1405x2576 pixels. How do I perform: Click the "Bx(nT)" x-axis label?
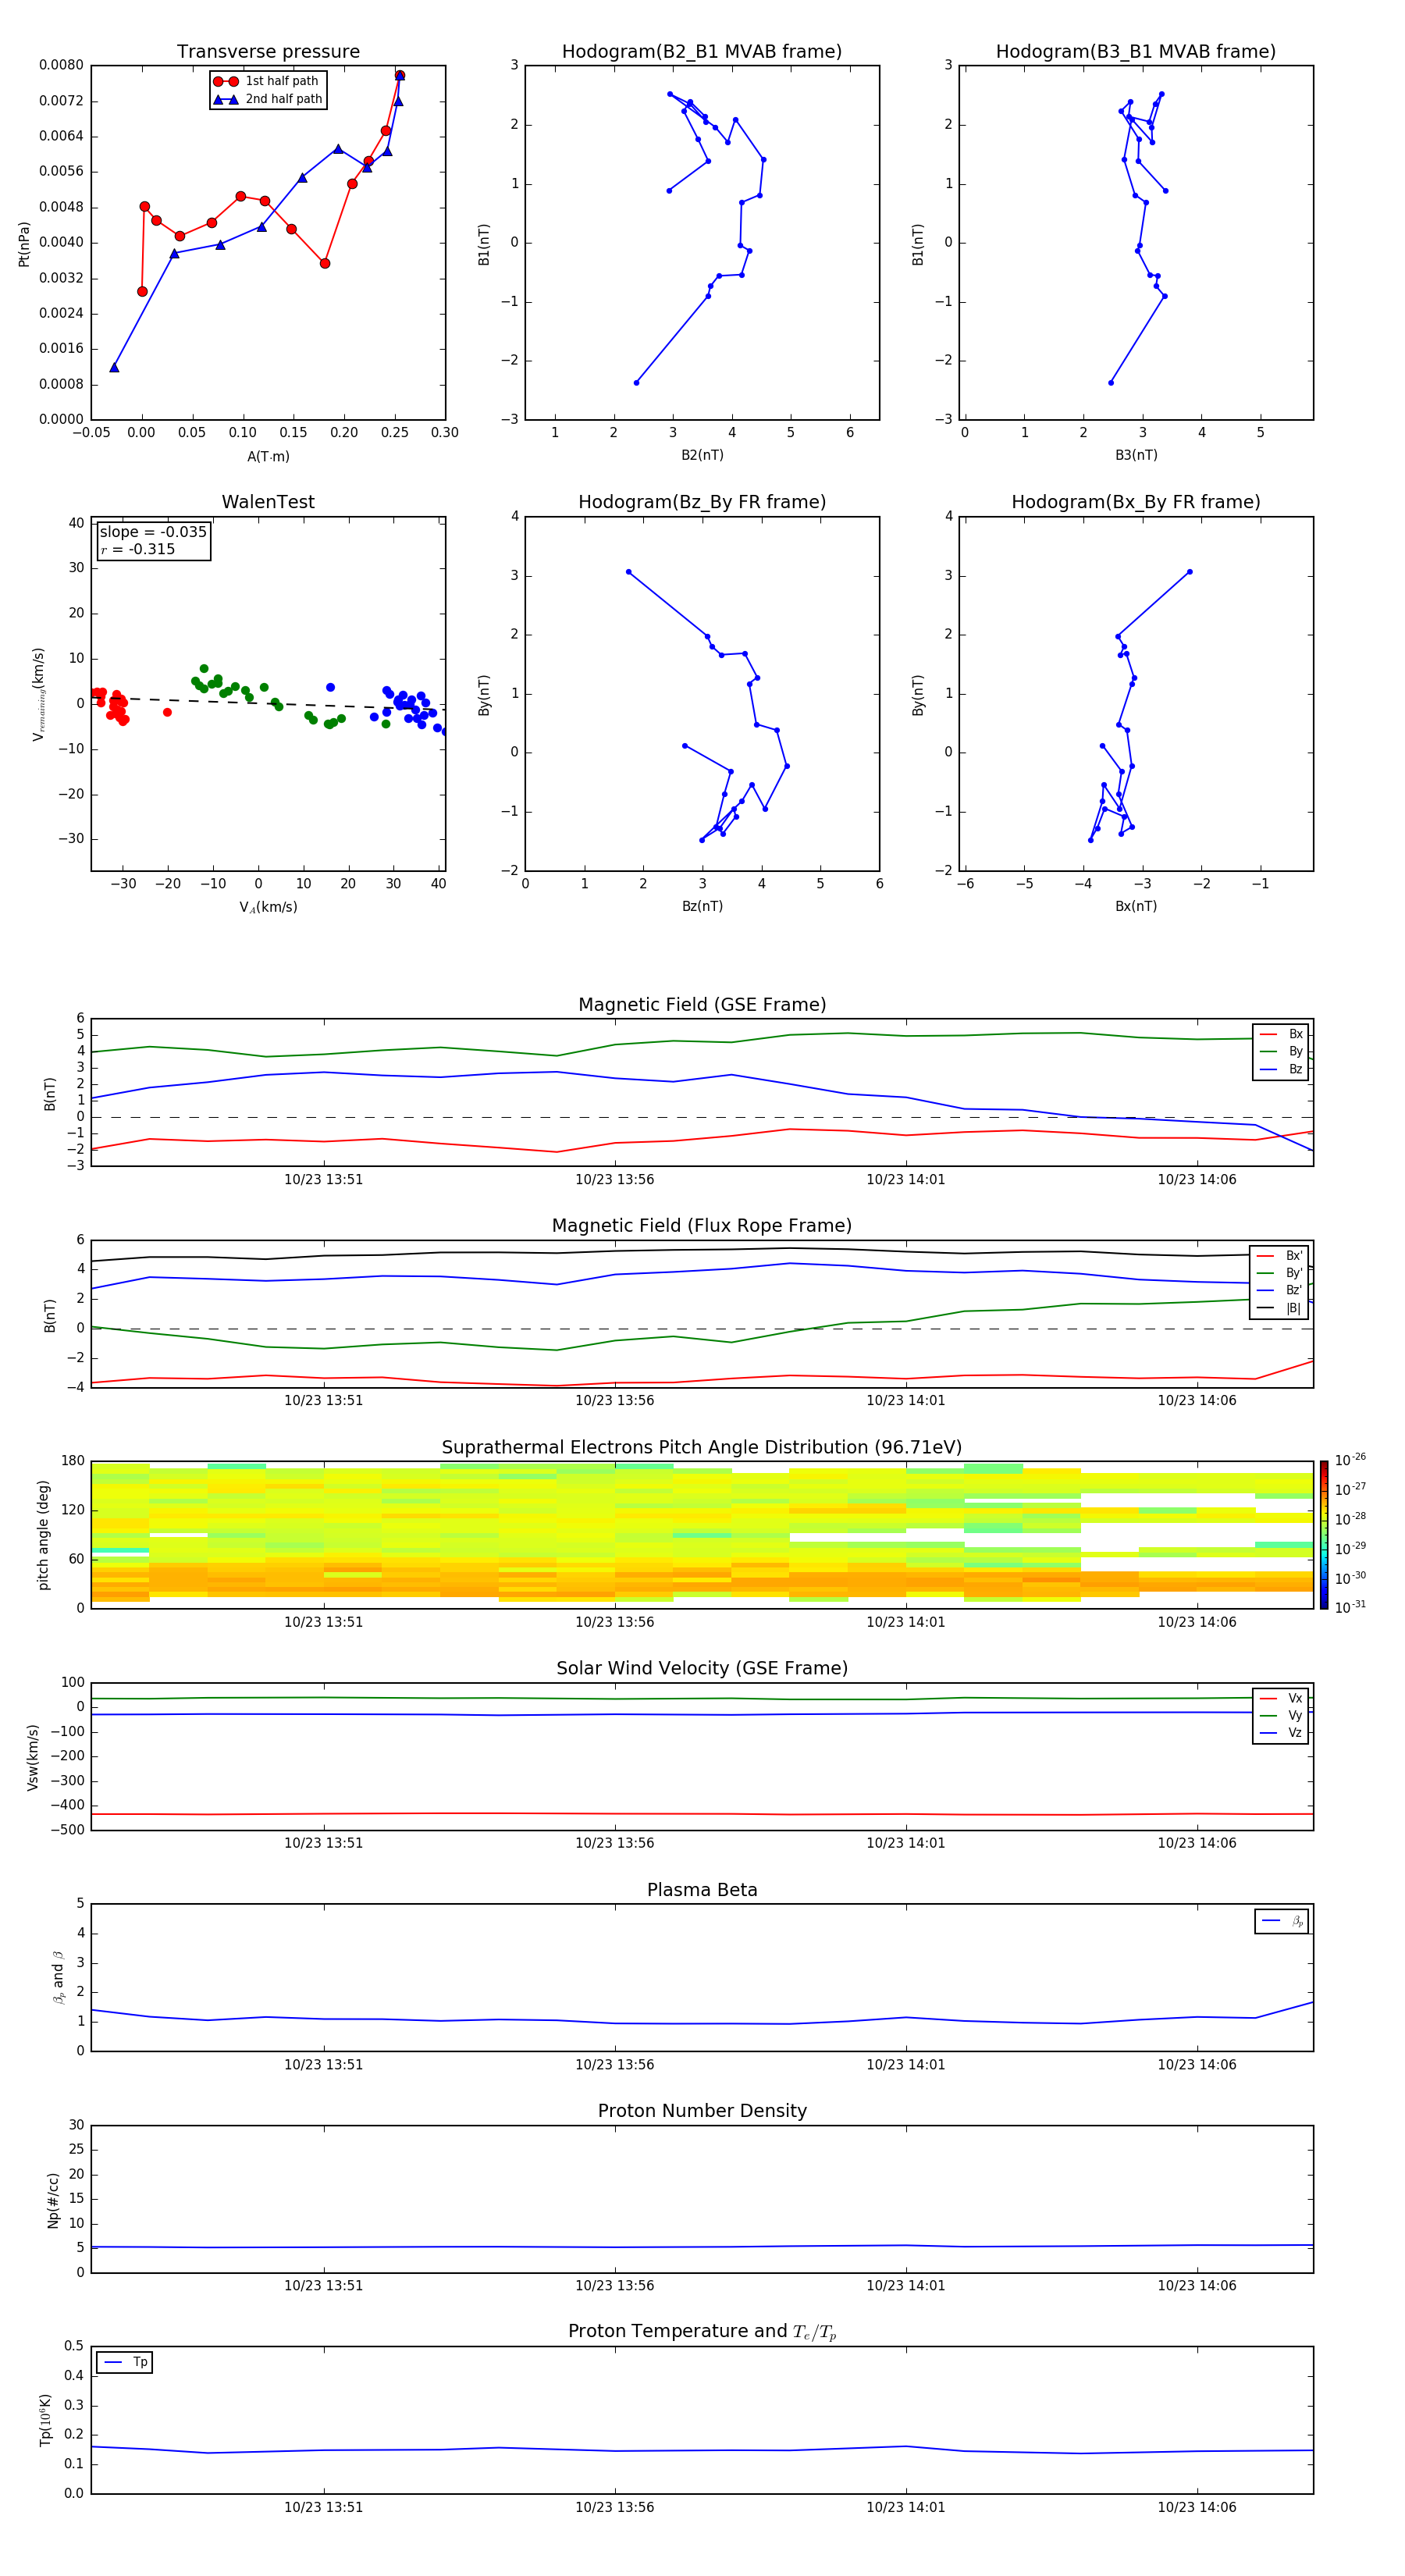pos(1136,907)
